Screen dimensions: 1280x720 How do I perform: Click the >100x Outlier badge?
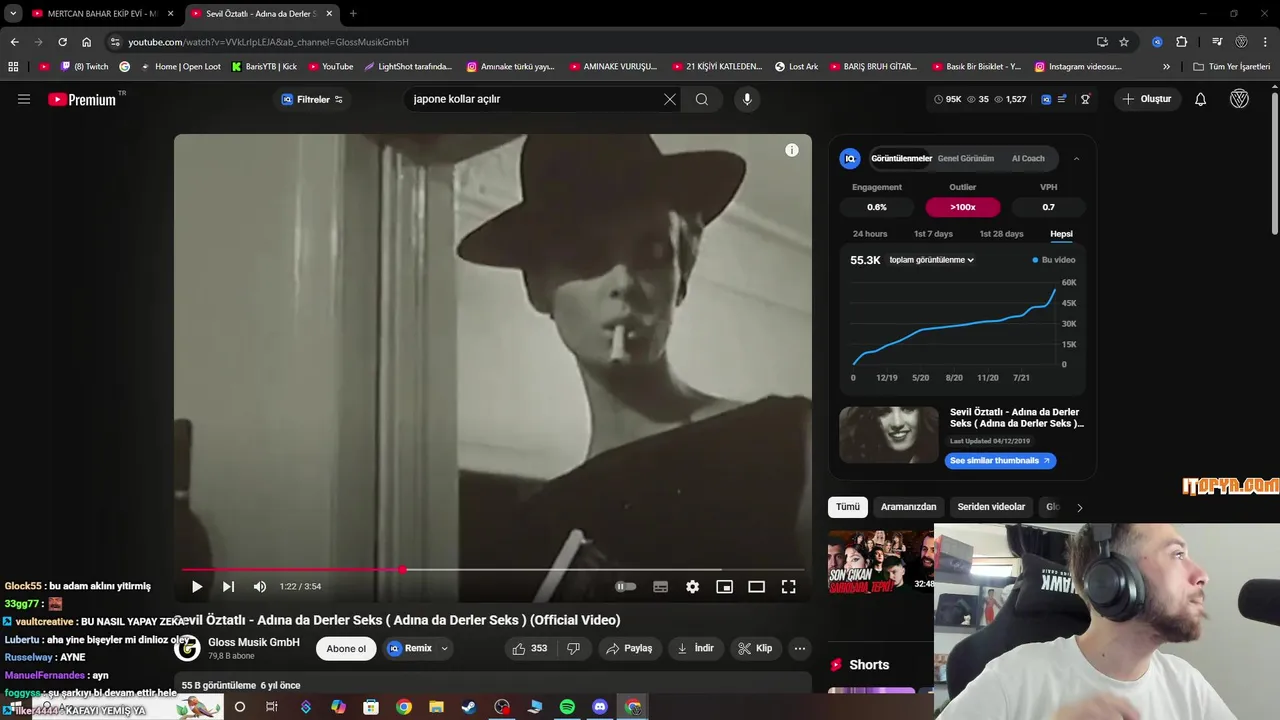[x=963, y=207]
